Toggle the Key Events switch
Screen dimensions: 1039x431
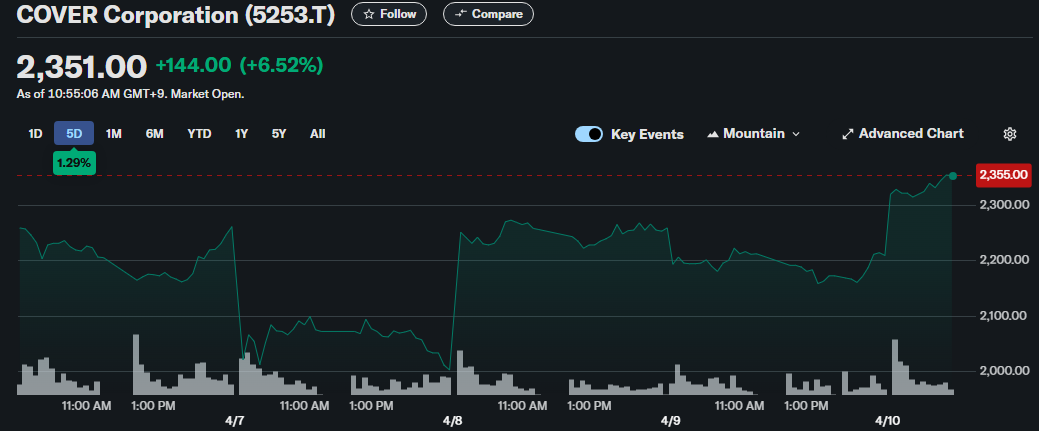coord(589,134)
